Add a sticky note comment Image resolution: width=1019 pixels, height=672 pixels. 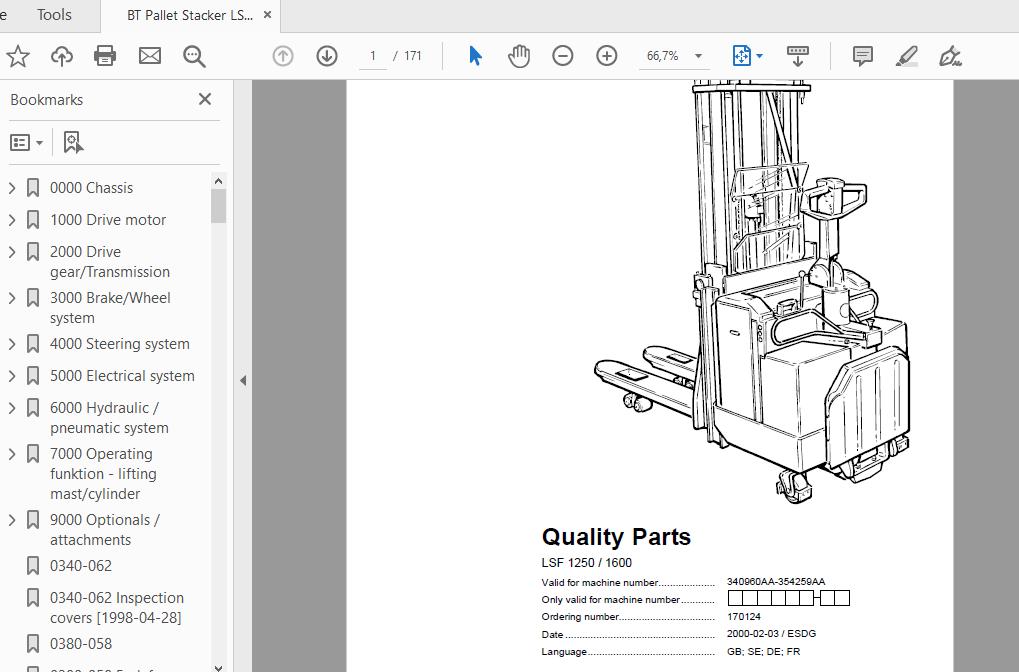(x=862, y=57)
